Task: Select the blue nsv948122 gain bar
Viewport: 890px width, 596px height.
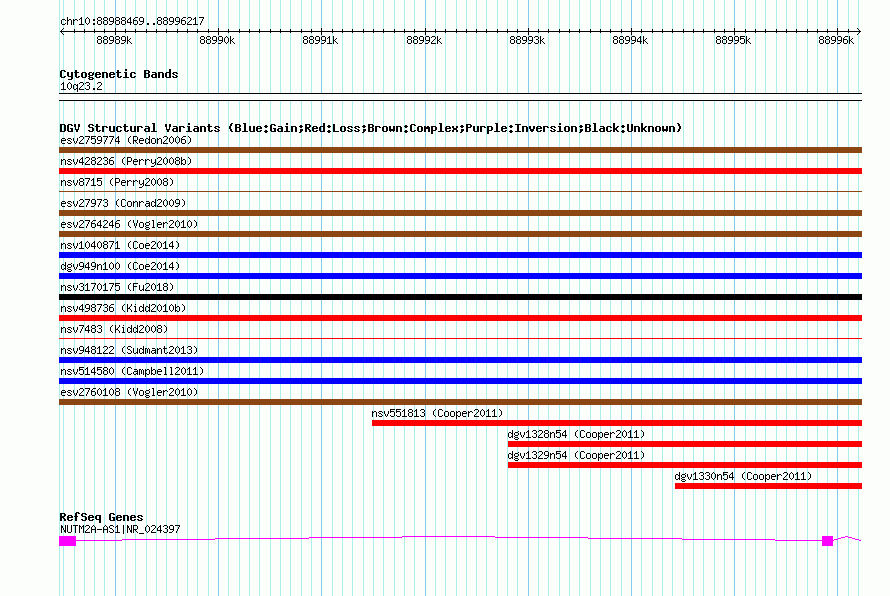Action: click(460, 360)
